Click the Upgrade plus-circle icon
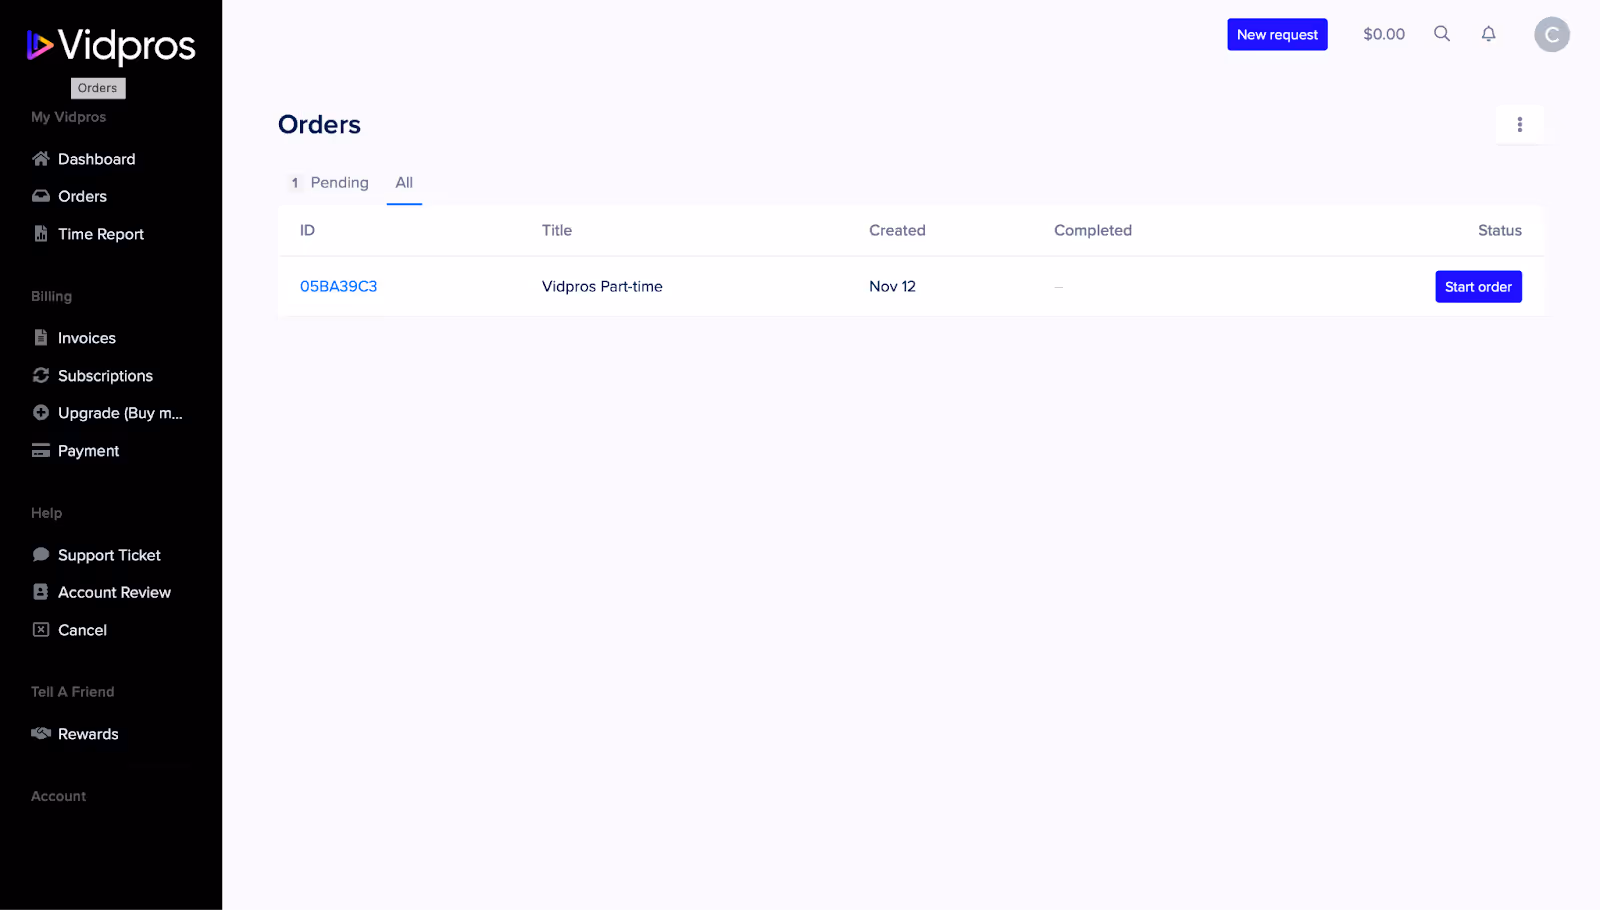 coord(41,413)
